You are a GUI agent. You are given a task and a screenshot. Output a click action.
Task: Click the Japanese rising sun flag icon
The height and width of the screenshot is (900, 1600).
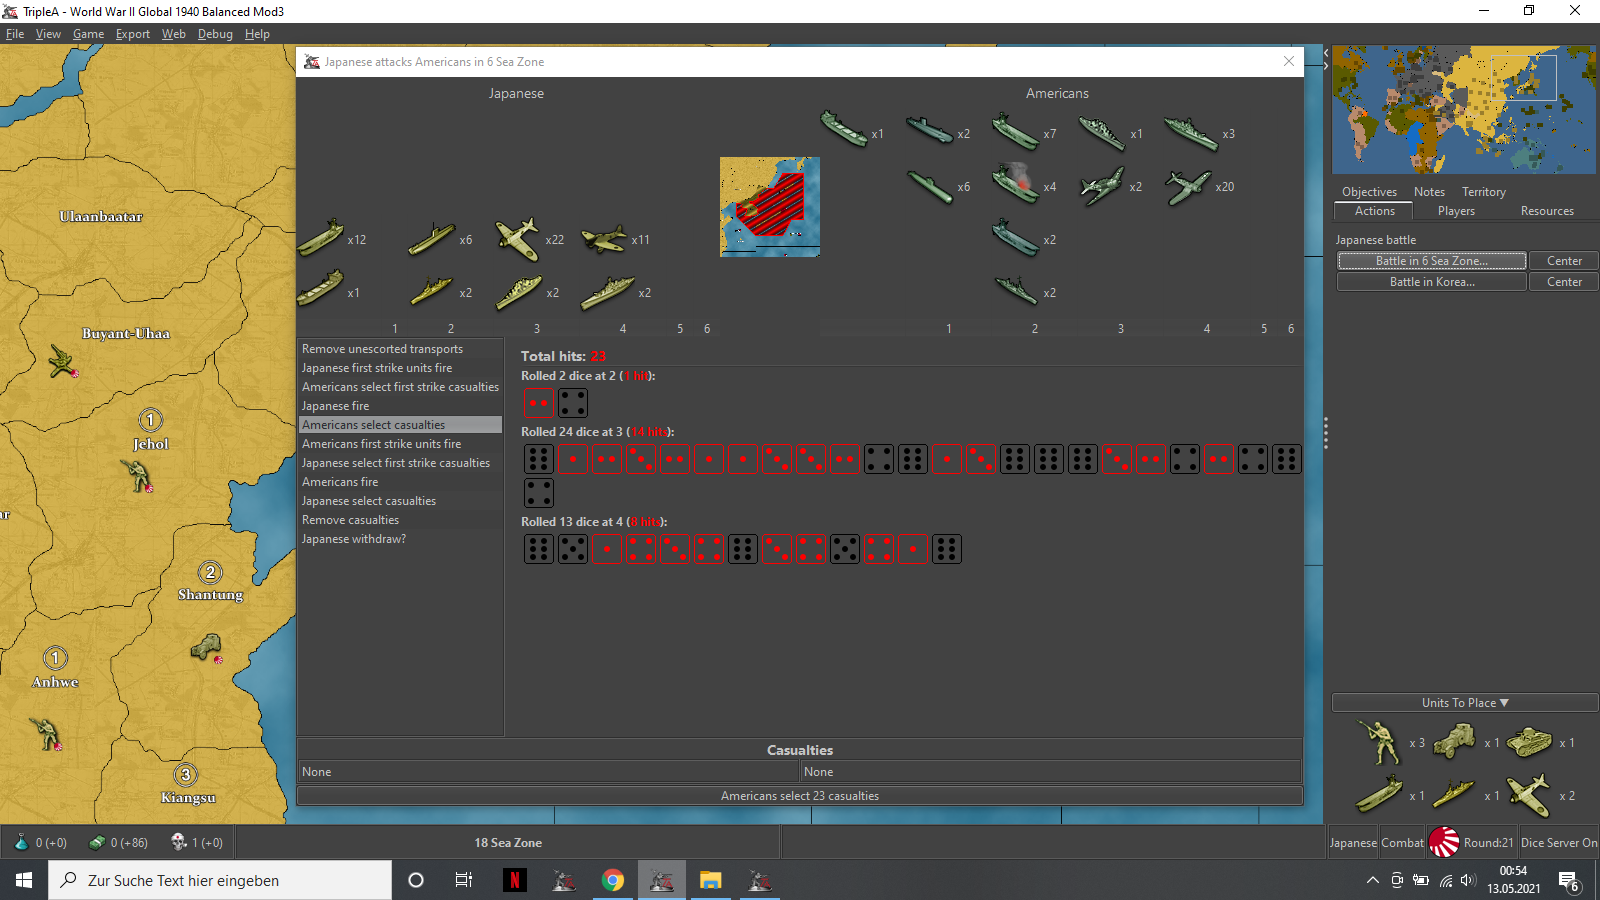coord(1443,842)
